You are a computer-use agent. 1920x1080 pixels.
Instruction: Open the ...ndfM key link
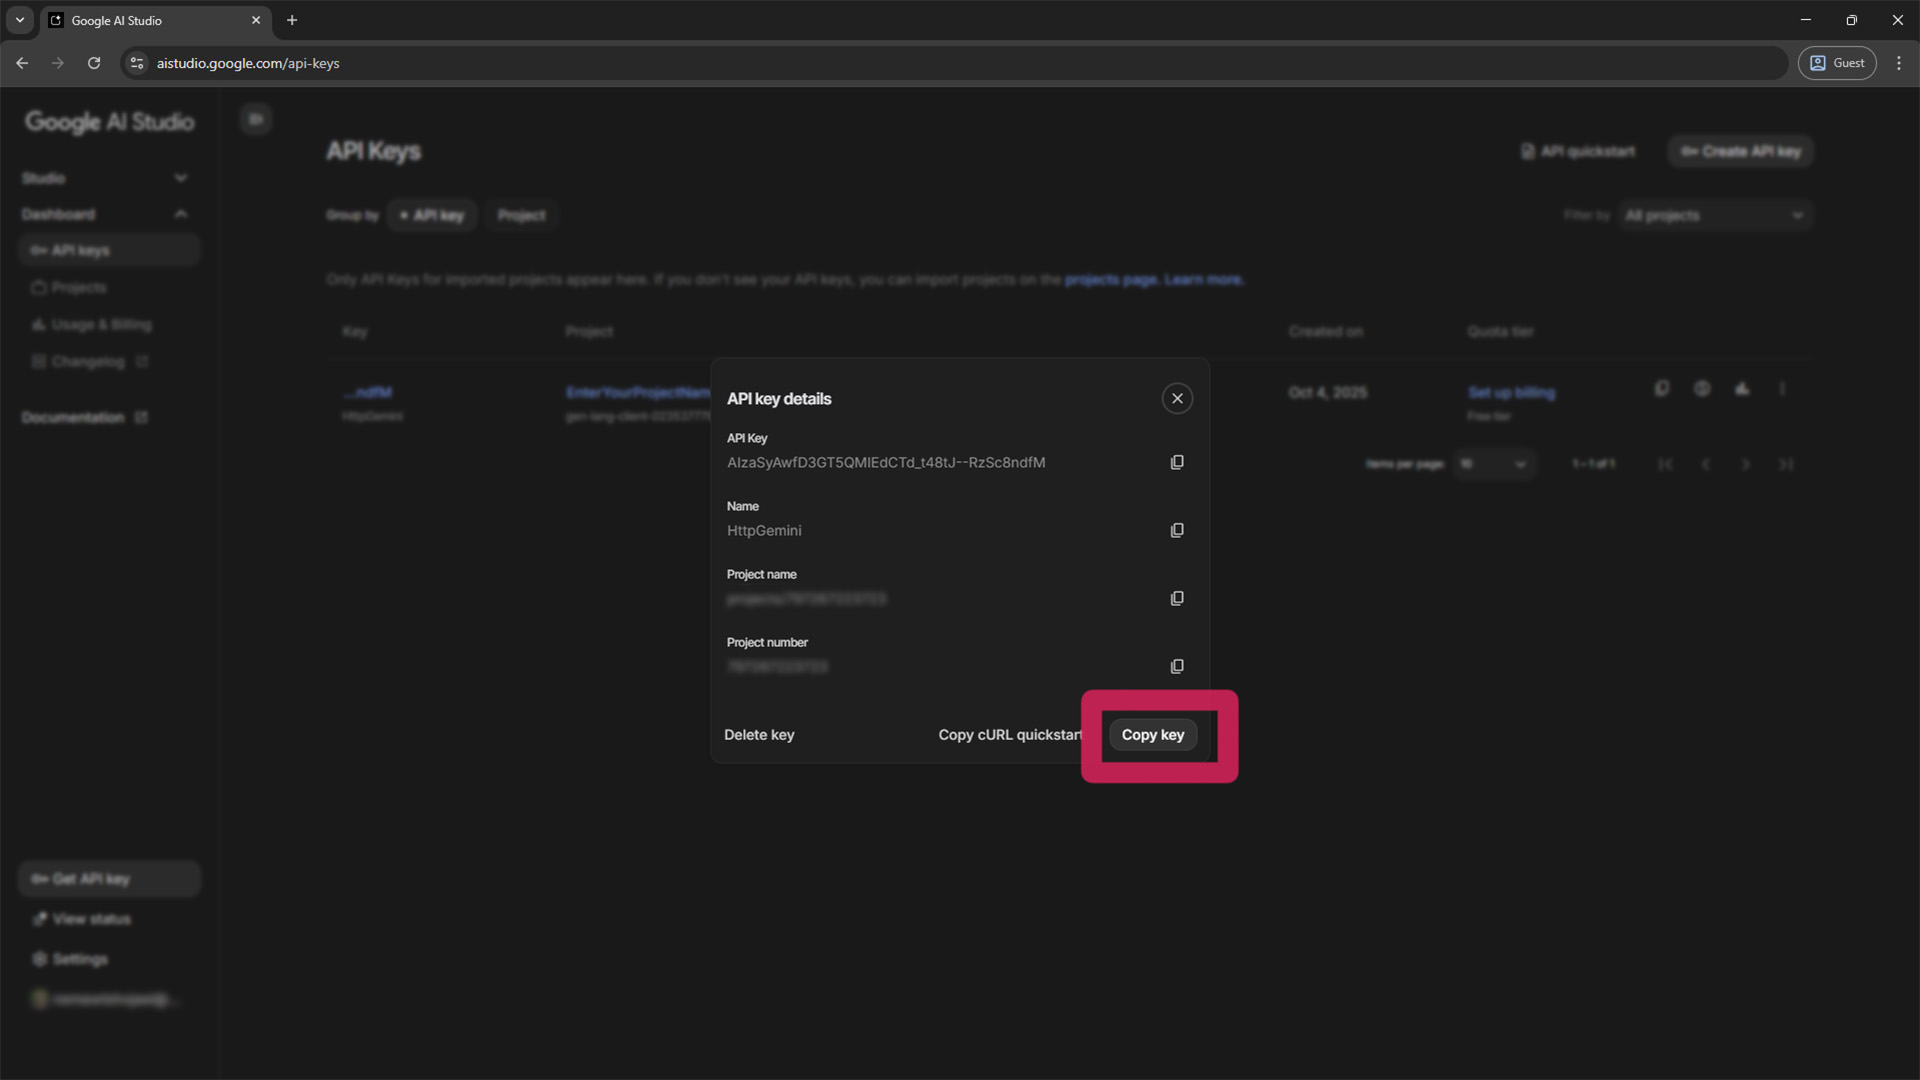367,392
